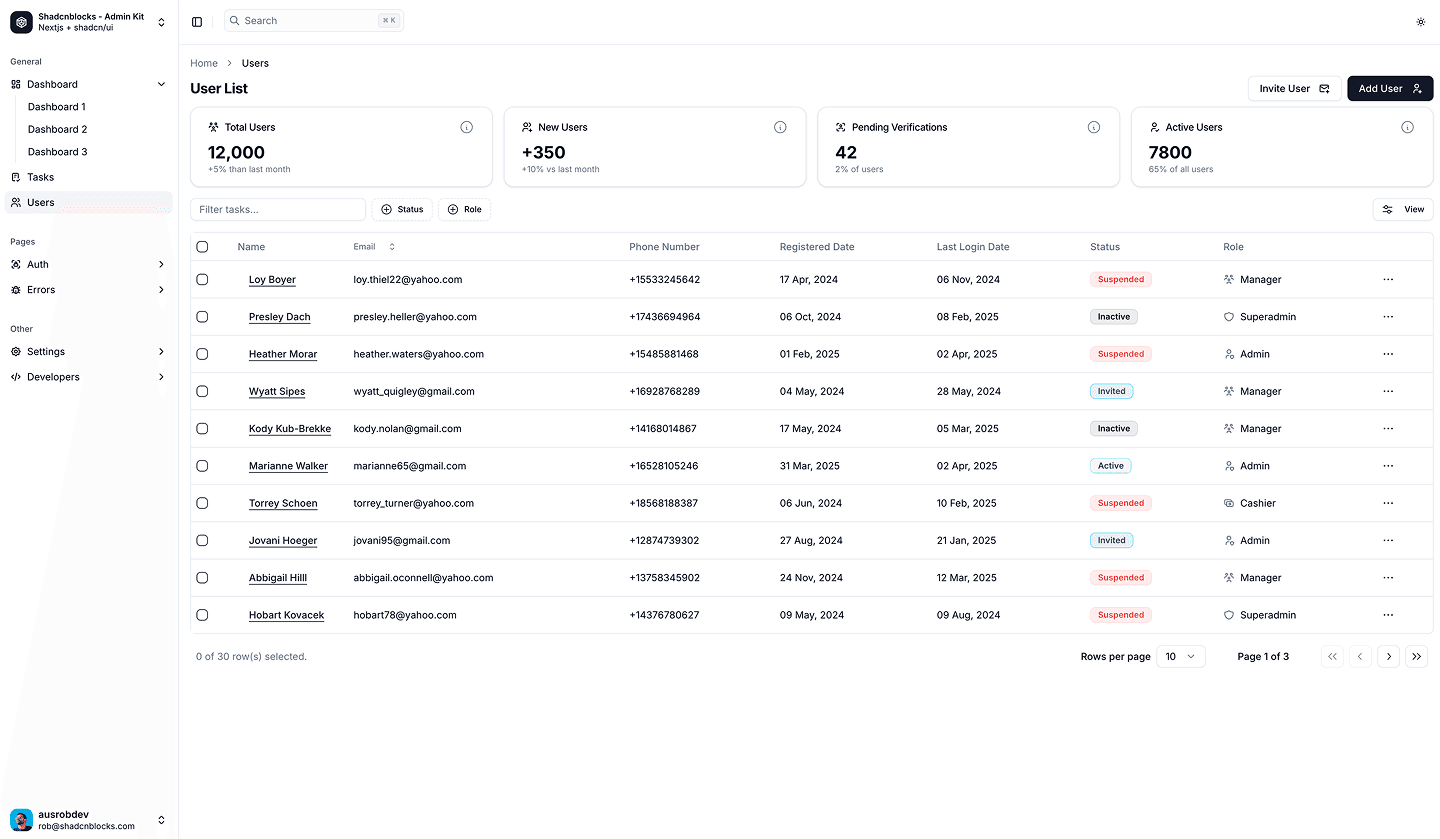The height and width of the screenshot is (839, 1440).
Task: Click info icon on Pending Verifications card
Action: pyautogui.click(x=1094, y=127)
